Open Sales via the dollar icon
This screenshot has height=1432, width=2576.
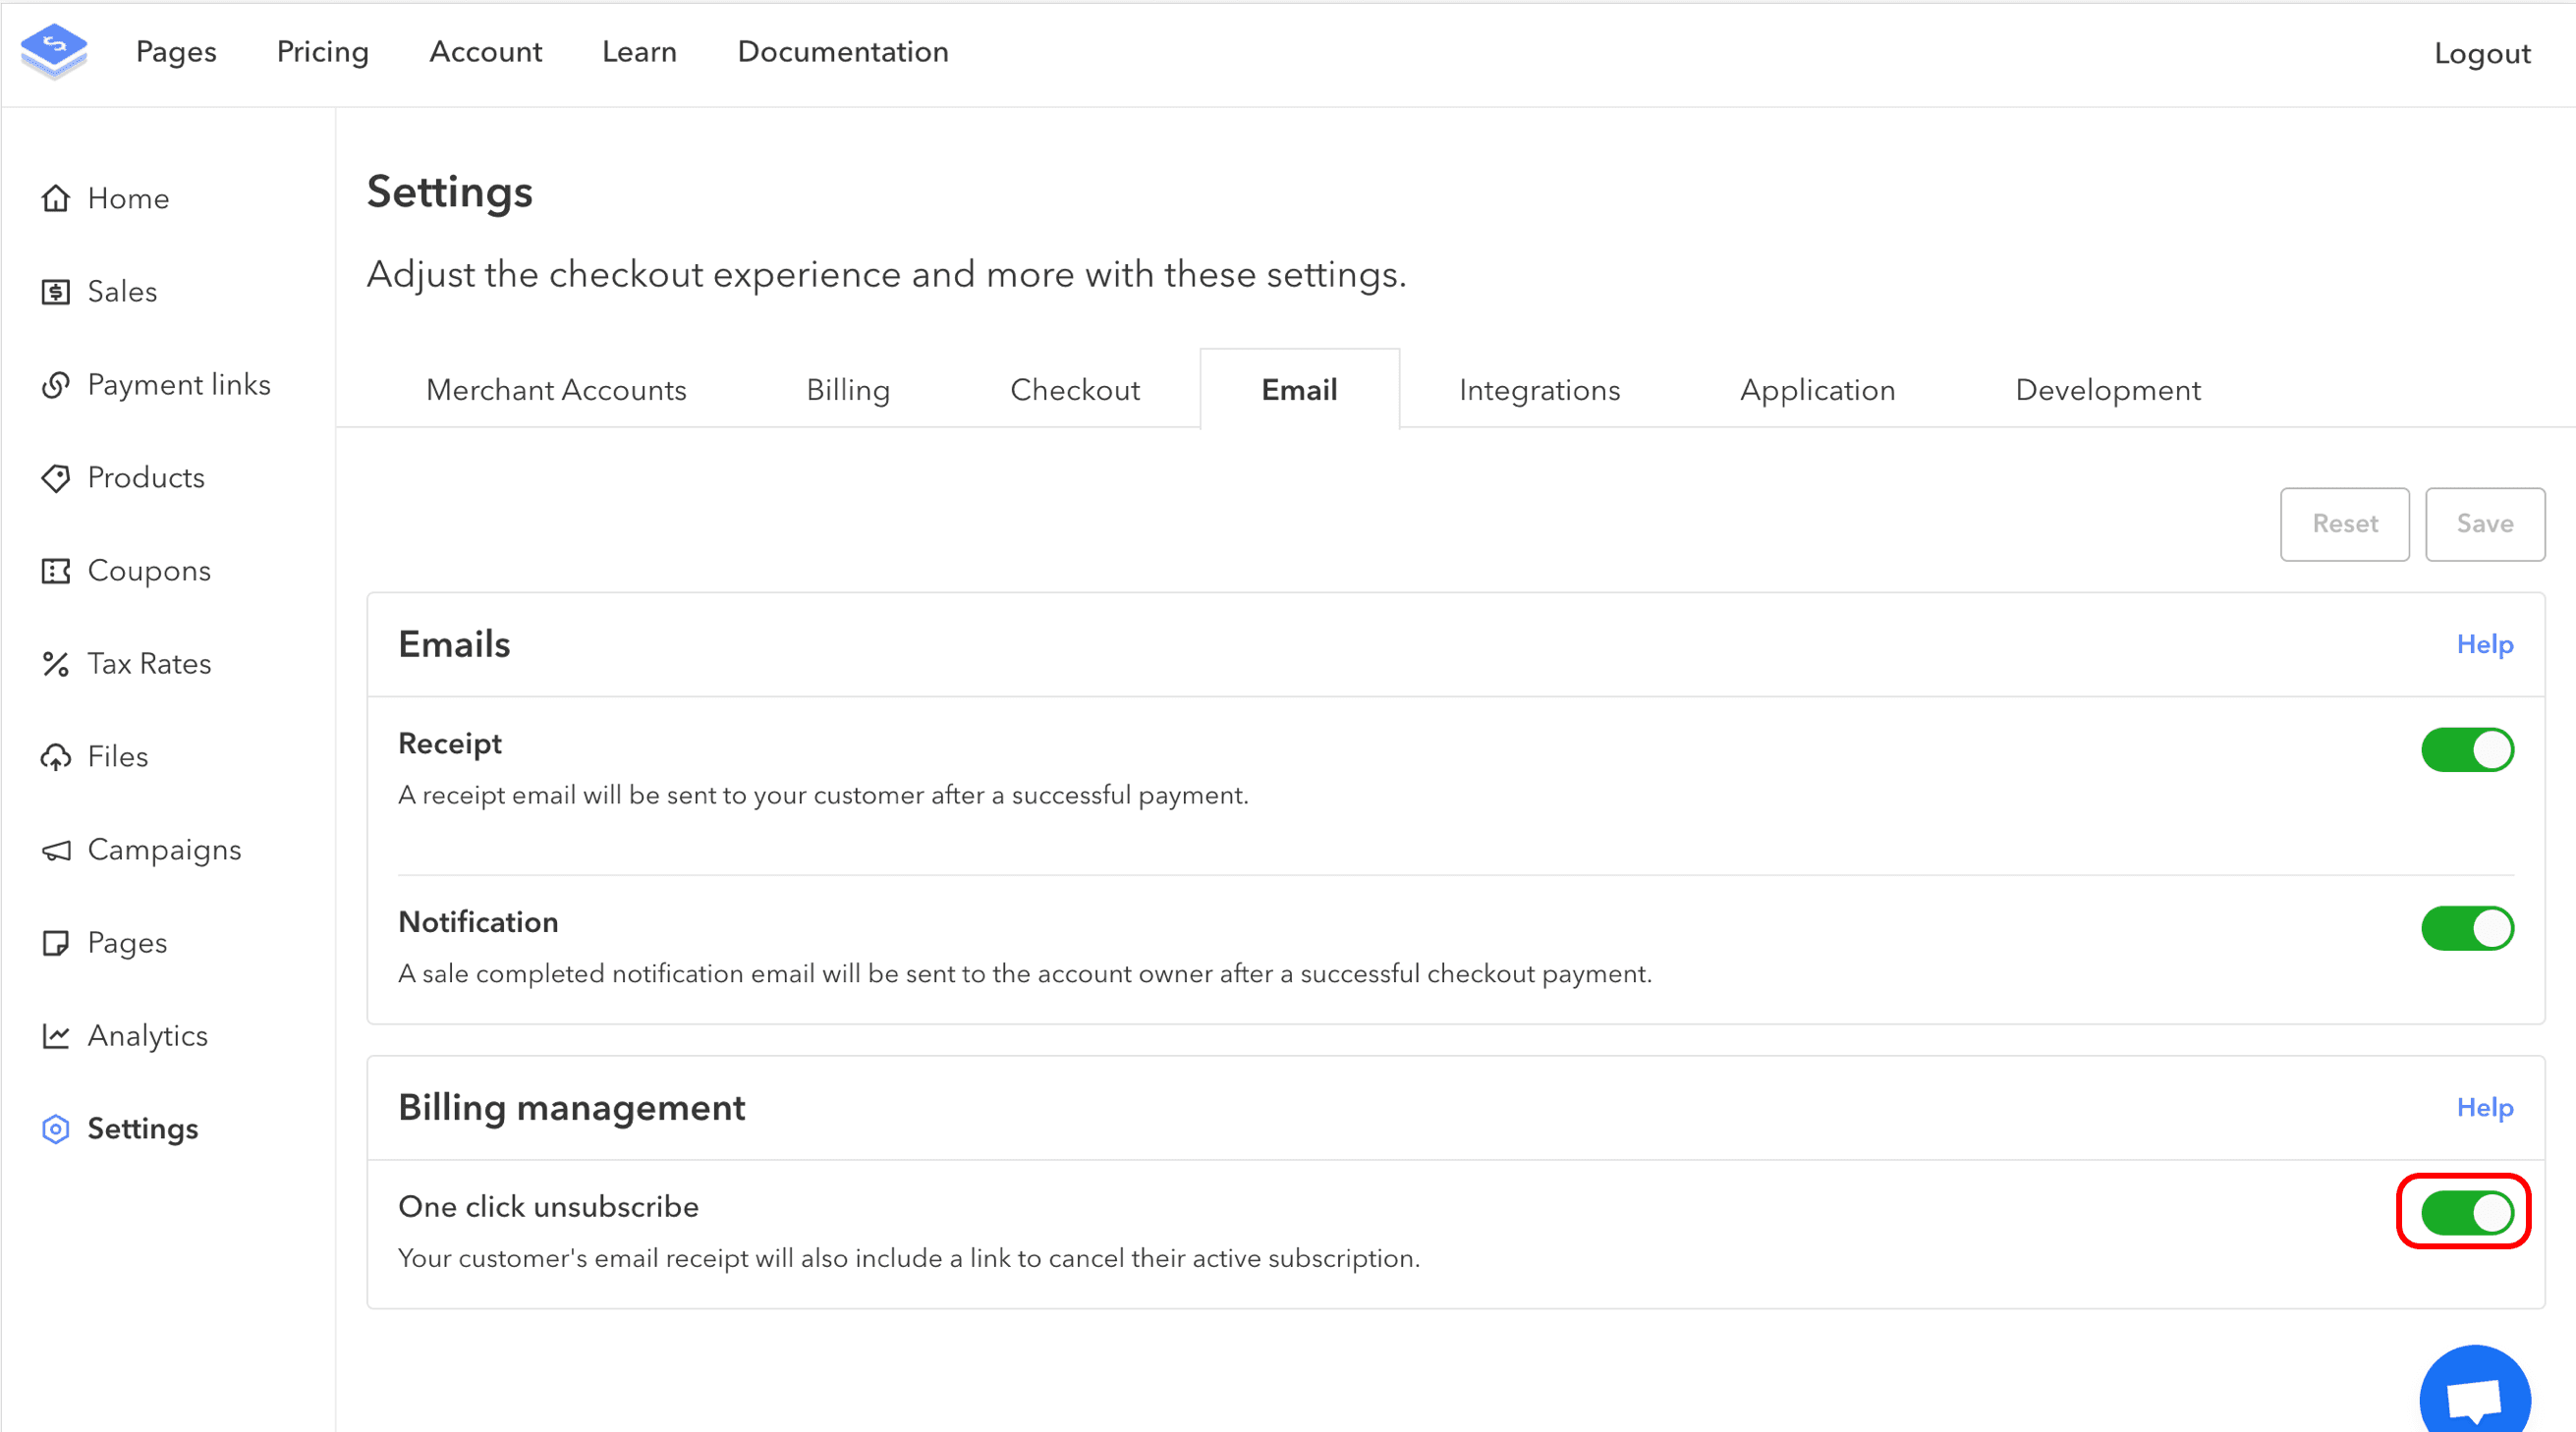pyautogui.click(x=56, y=291)
